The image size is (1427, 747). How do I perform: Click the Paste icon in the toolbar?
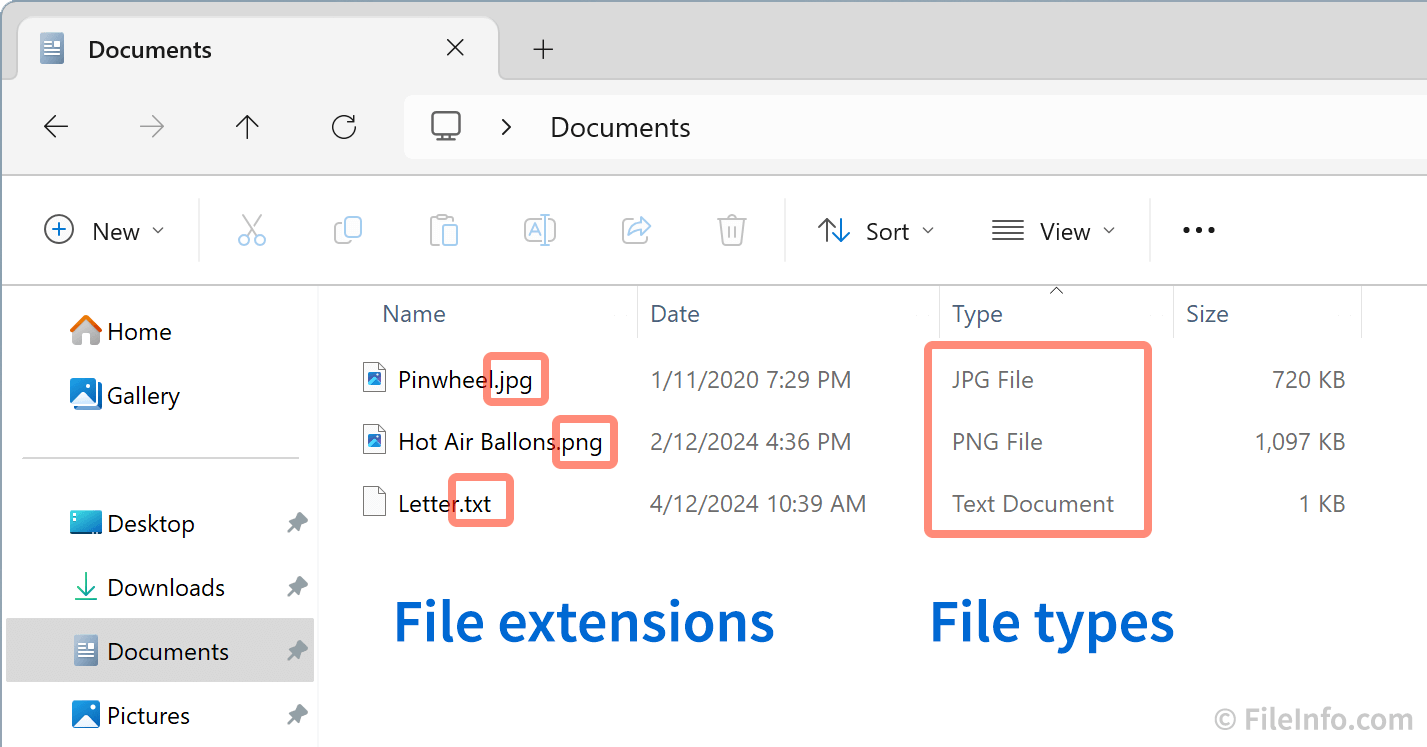[x=443, y=230]
